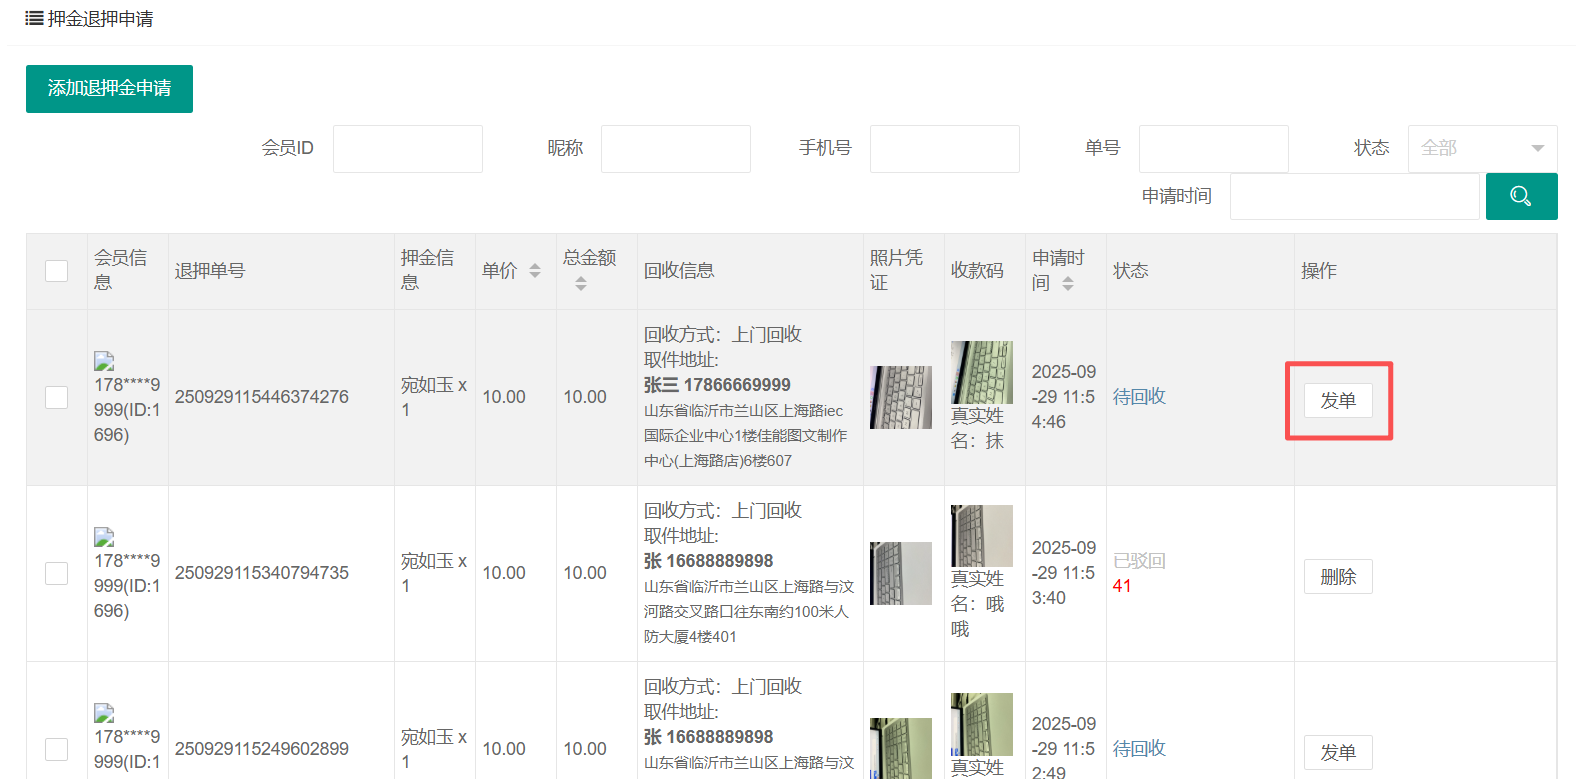Viewport: 1584px width, 779px height.
Task: Open the 状态 filter dropdown
Action: tap(1481, 149)
